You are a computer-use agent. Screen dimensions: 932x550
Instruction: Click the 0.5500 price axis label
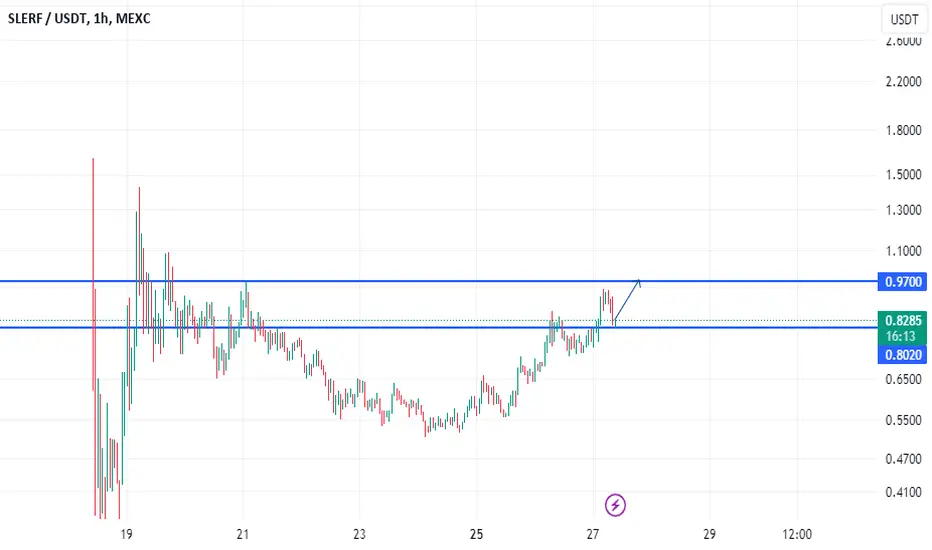point(903,420)
